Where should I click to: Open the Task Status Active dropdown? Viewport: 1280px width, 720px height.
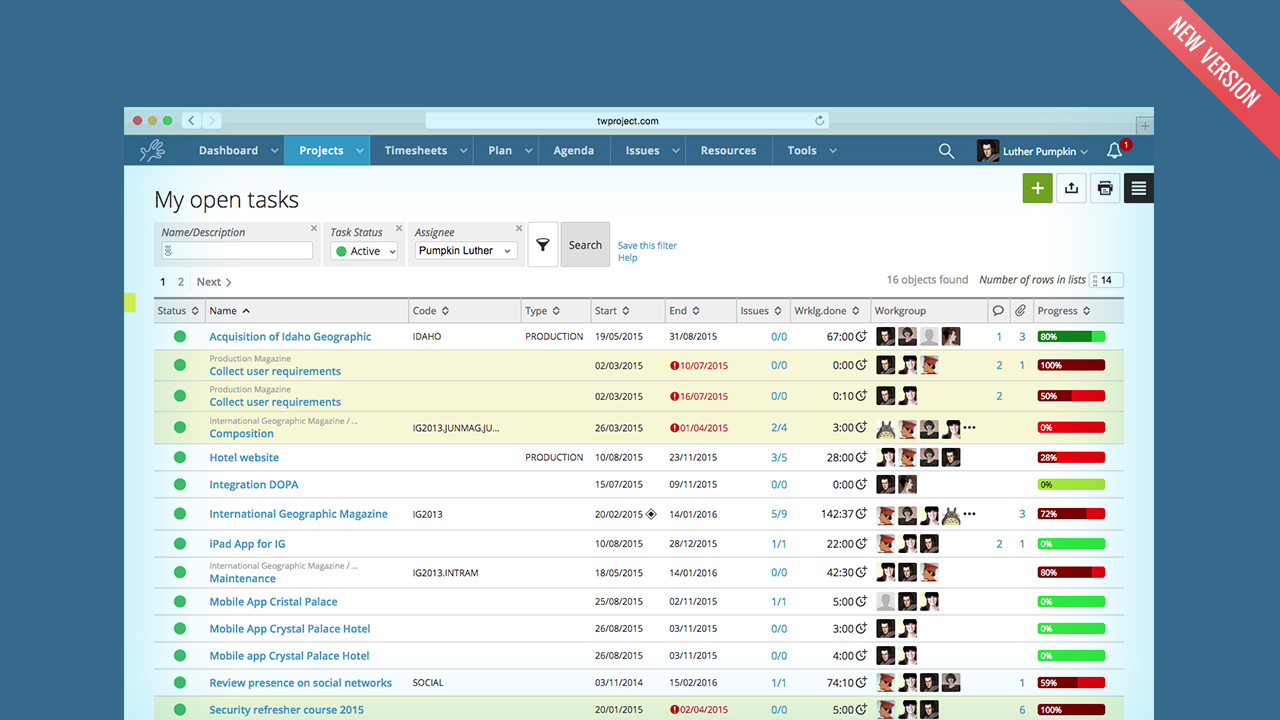[x=364, y=251]
